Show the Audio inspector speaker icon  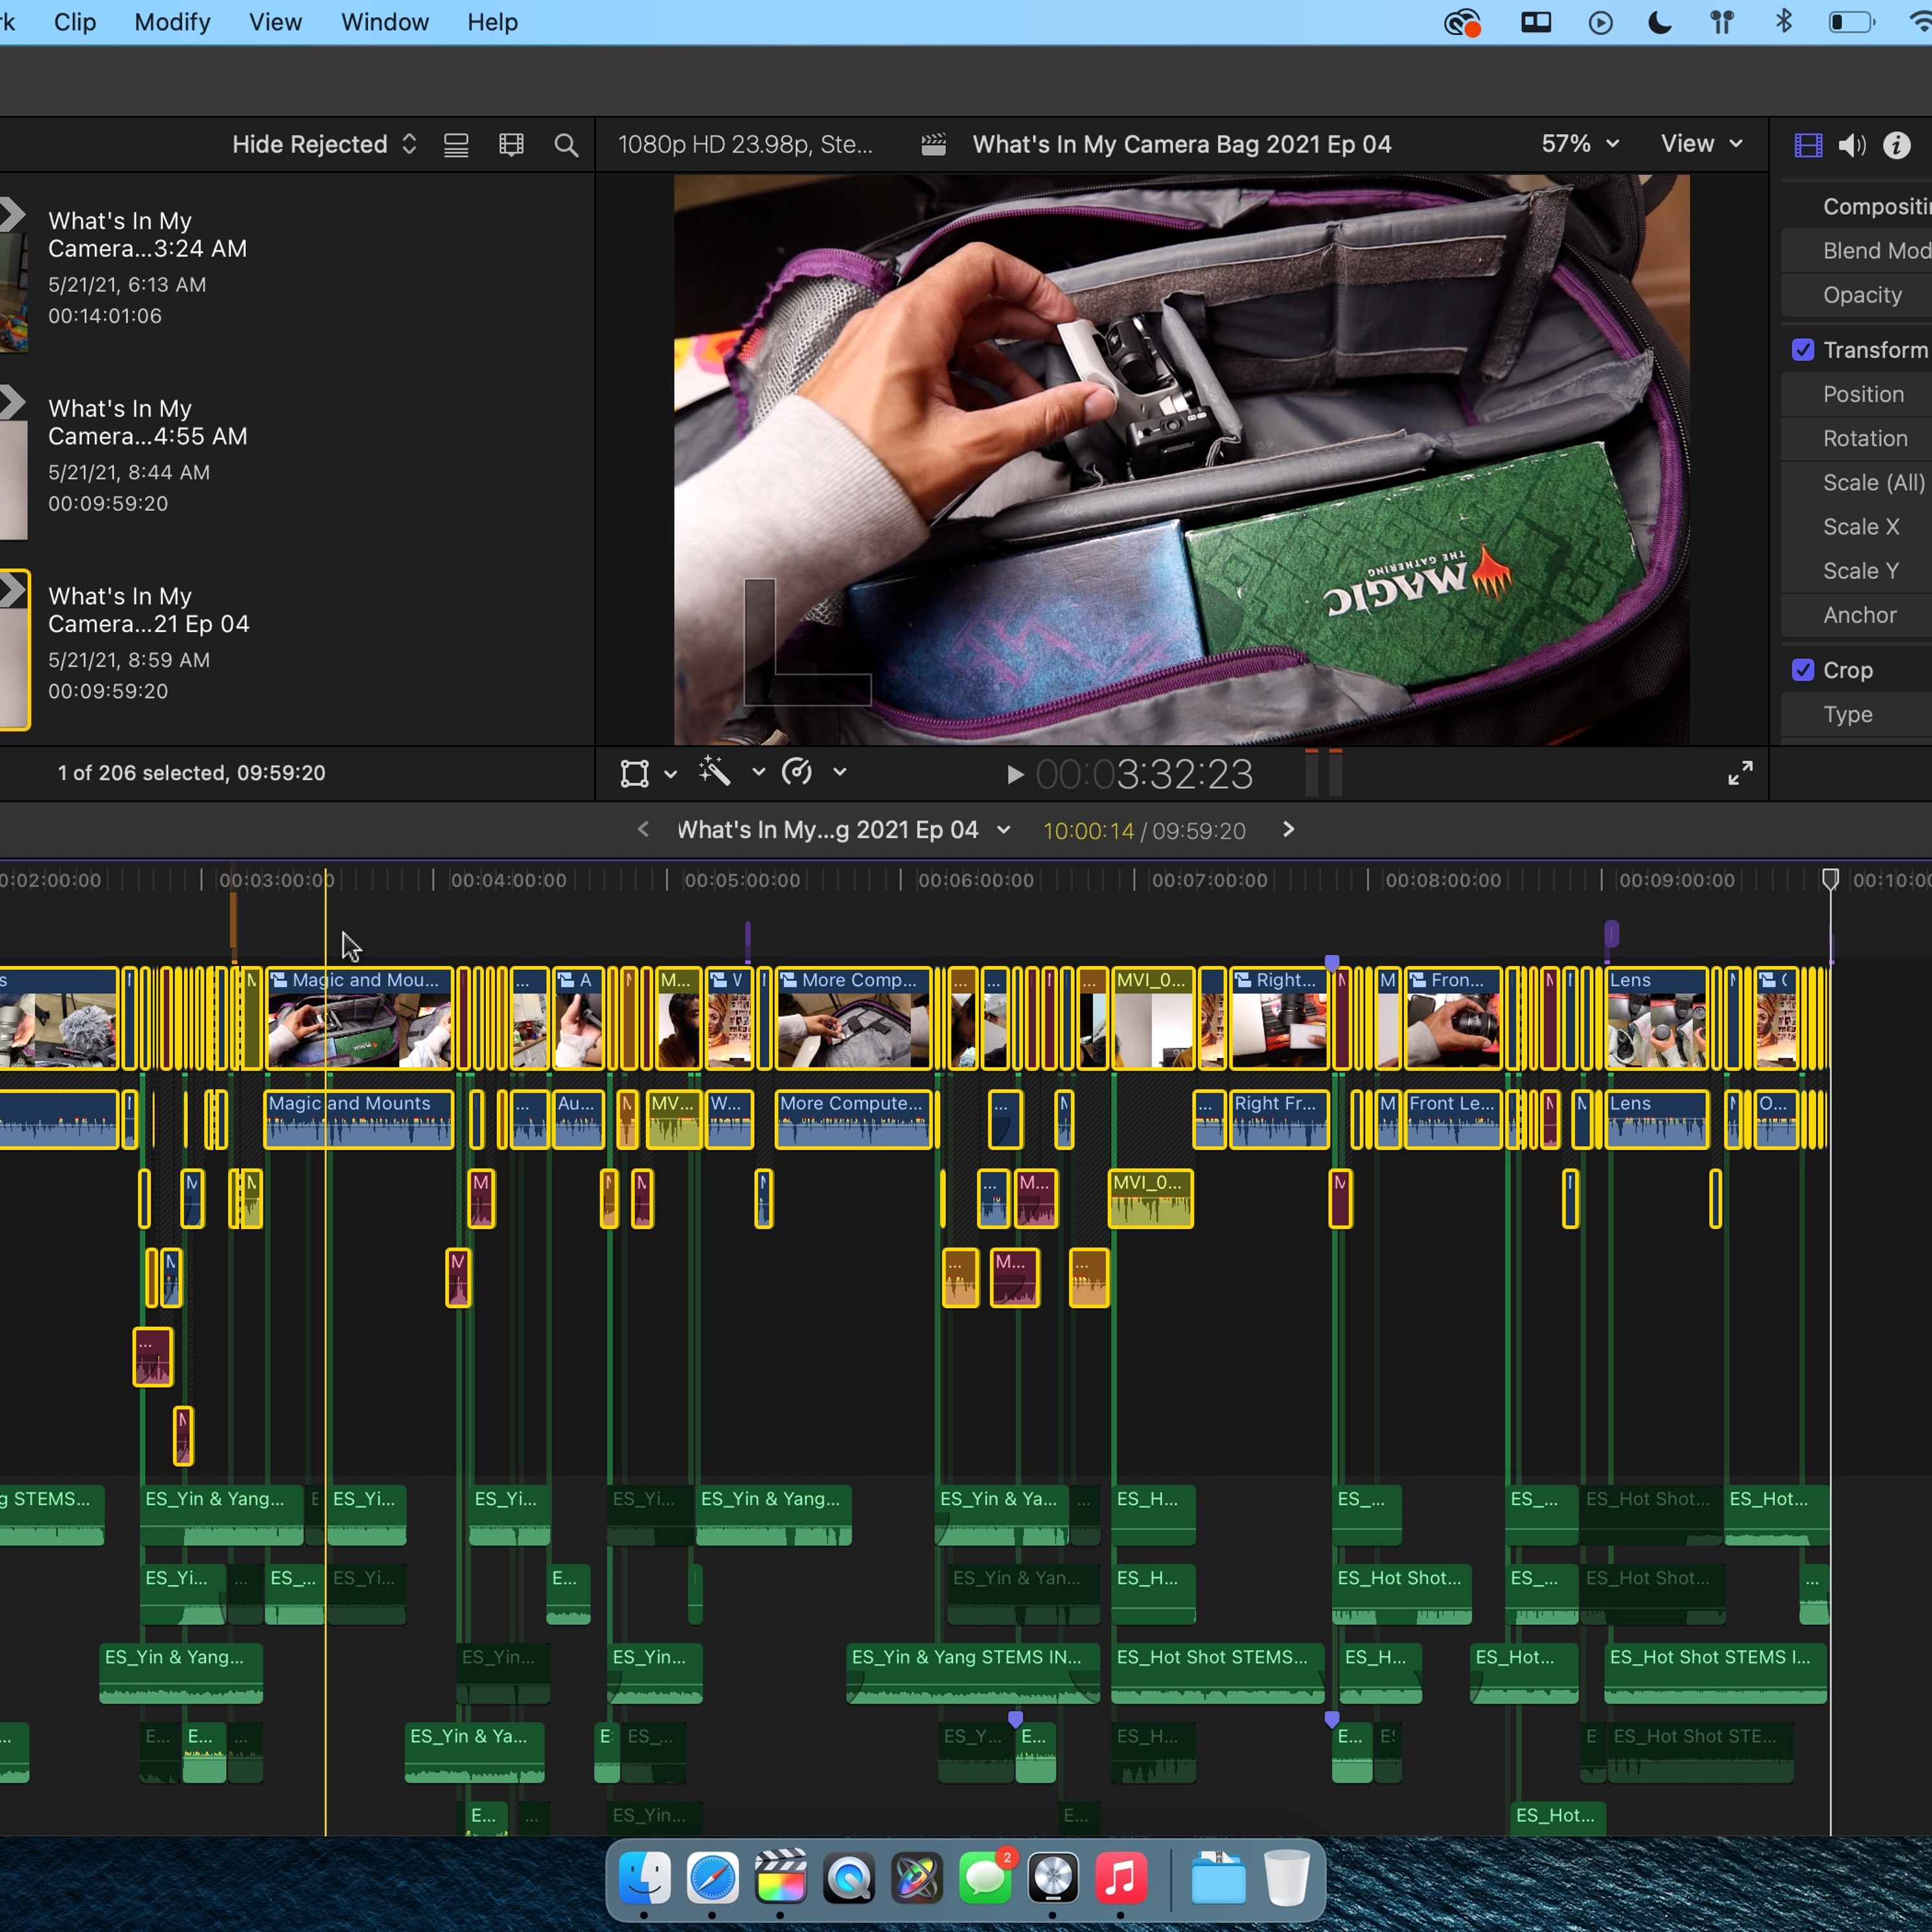(1851, 145)
